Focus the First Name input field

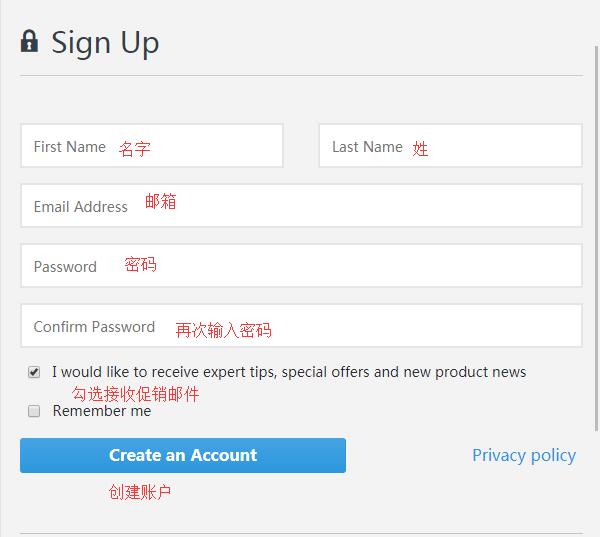pos(152,145)
